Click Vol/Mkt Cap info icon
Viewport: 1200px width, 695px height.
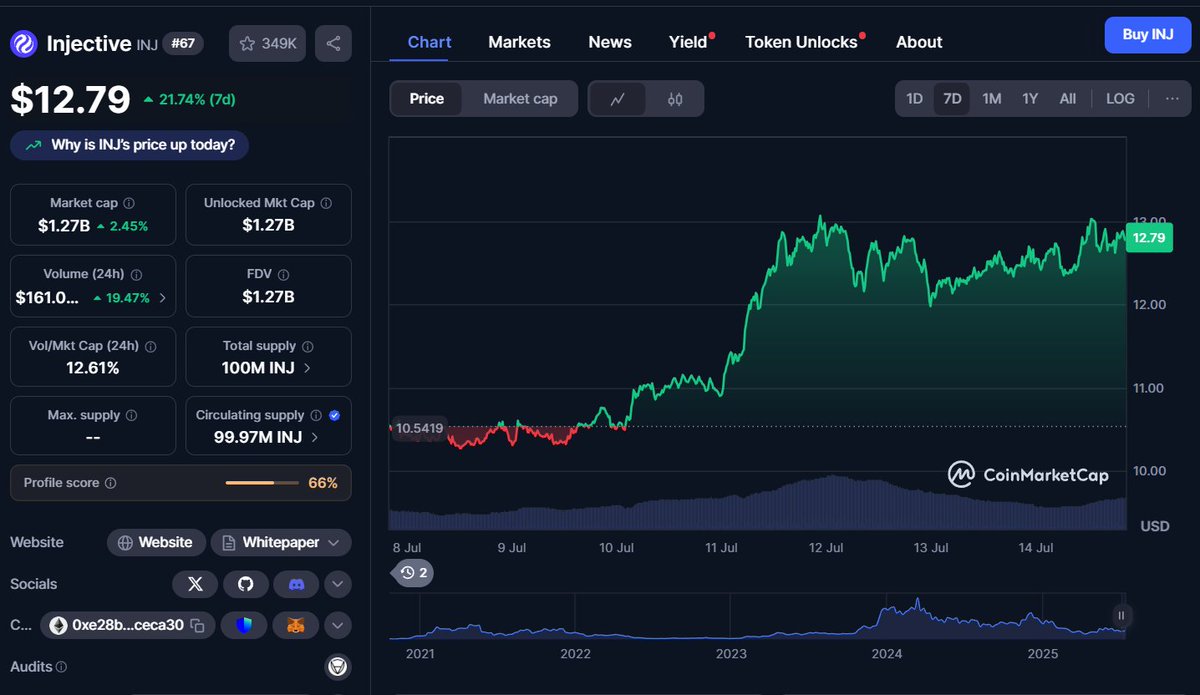[x=151, y=346]
